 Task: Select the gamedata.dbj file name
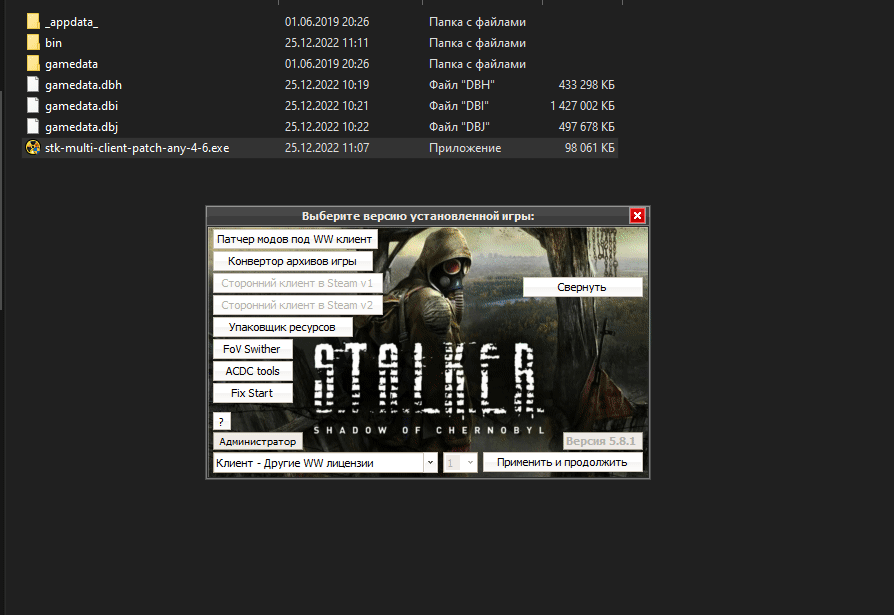(82, 127)
